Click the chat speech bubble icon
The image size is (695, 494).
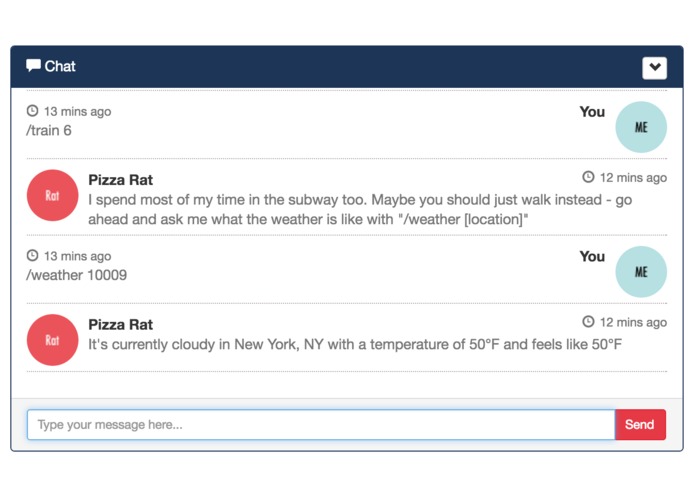click(x=33, y=66)
